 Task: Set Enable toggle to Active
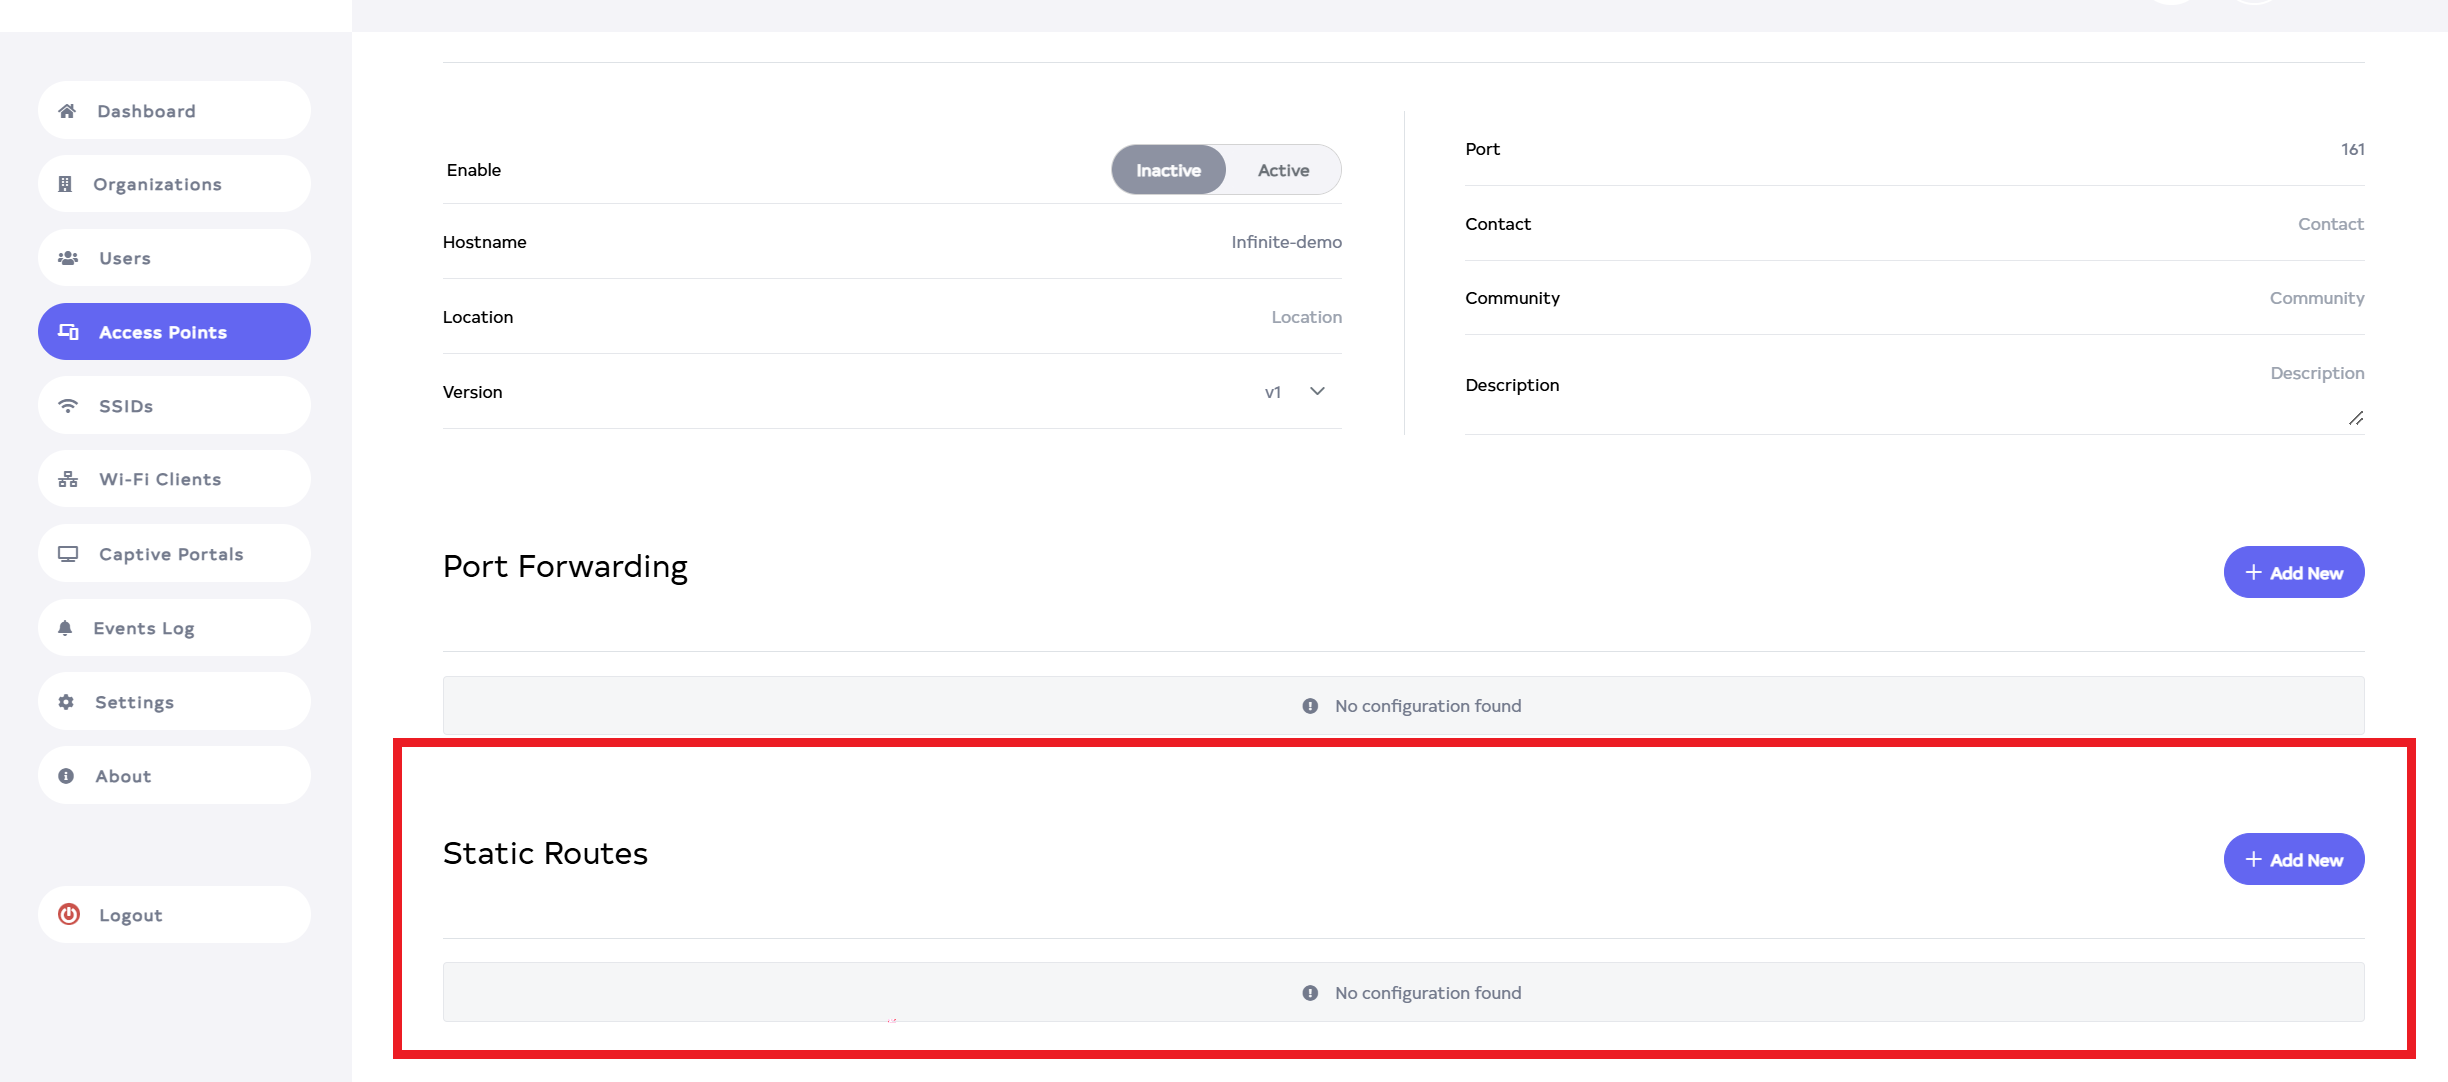click(x=1283, y=170)
